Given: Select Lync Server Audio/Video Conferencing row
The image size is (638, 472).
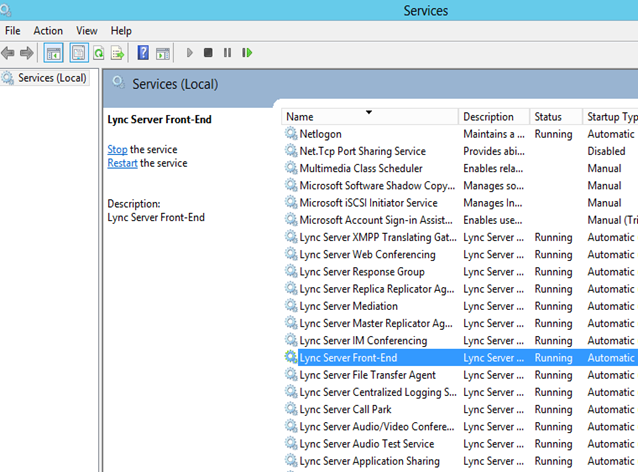Looking at the screenshot, I should pyautogui.click(x=461, y=426).
